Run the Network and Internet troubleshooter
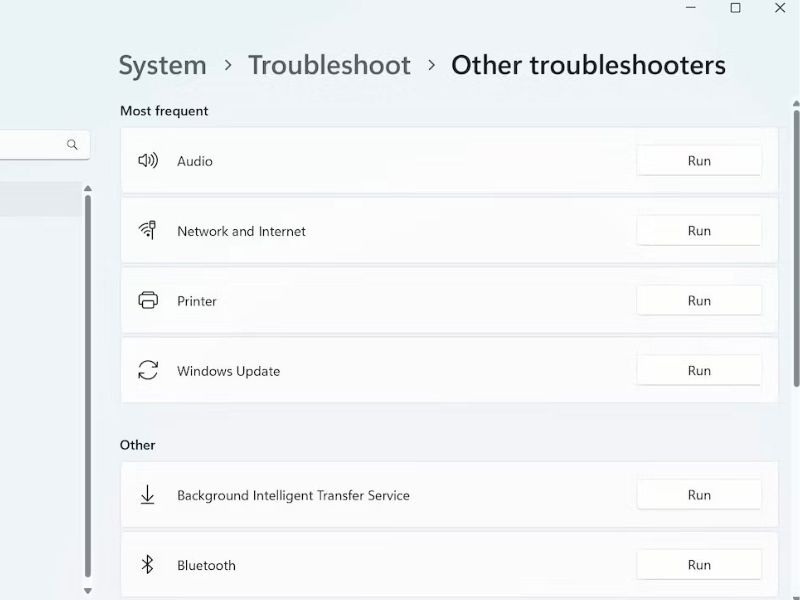Screen dimensions: 800x600 click(x=698, y=231)
